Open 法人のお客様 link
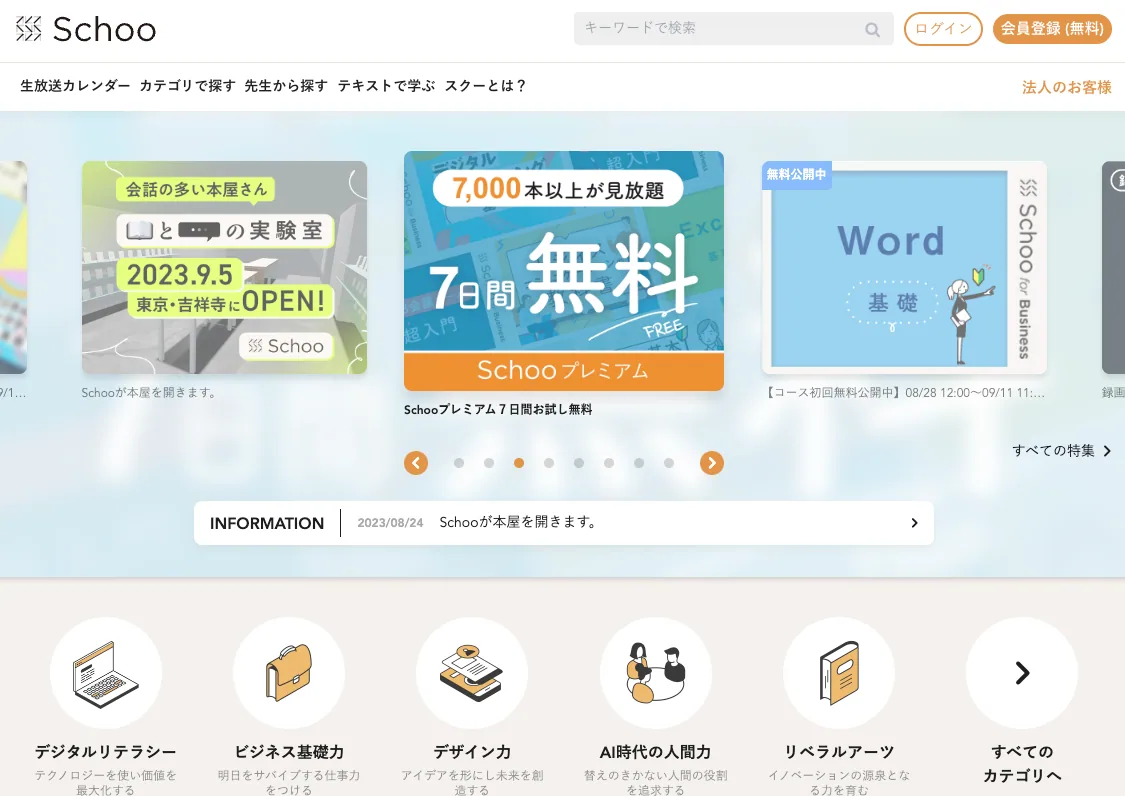Image resolution: width=1125 pixels, height=796 pixels. click(1066, 87)
